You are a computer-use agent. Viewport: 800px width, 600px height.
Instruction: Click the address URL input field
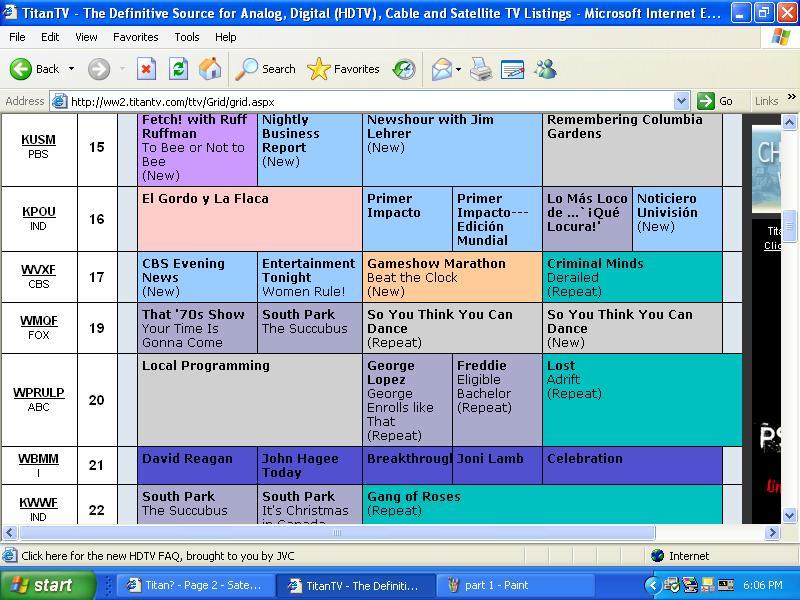click(370, 102)
